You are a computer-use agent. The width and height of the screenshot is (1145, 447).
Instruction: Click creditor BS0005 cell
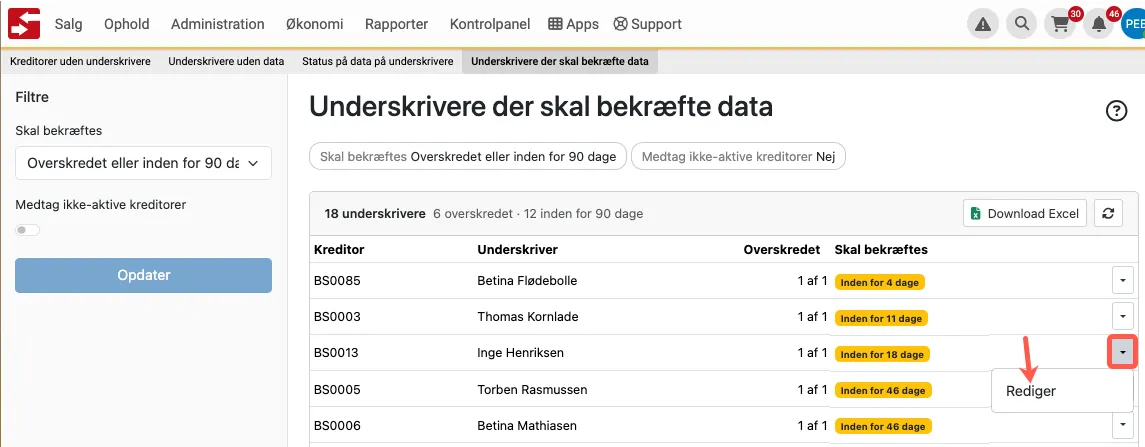(337, 389)
